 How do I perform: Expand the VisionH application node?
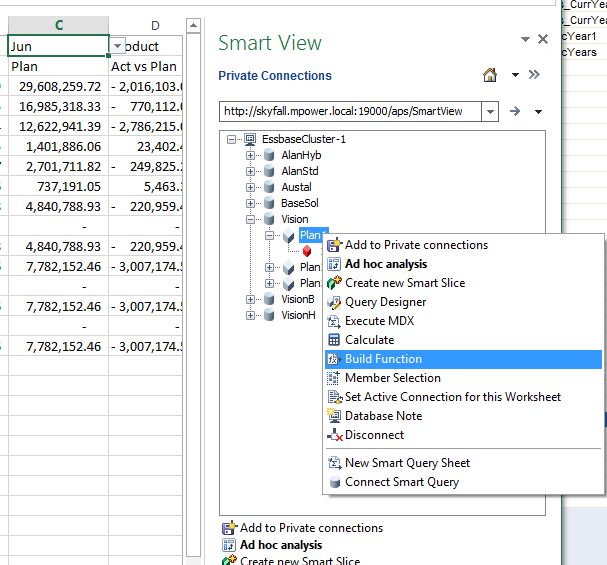(x=250, y=315)
